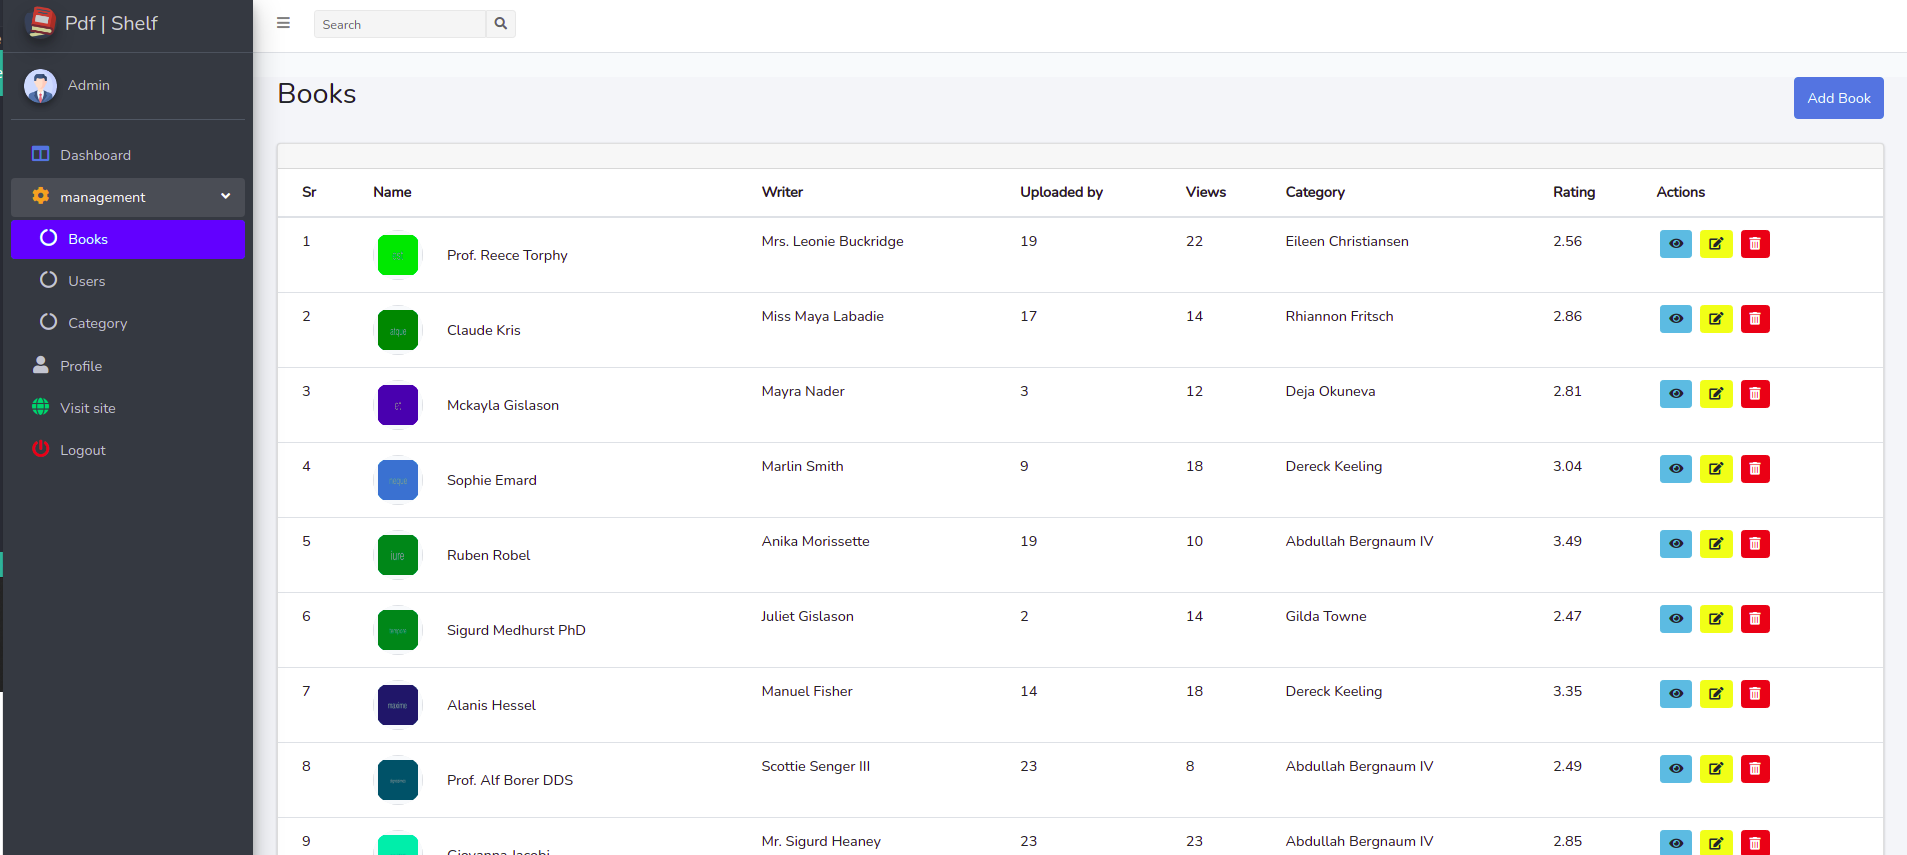Click the search magnifier button
The width and height of the screenshot is (1907, 855).
pyautogui.click(x=501, y=24)
